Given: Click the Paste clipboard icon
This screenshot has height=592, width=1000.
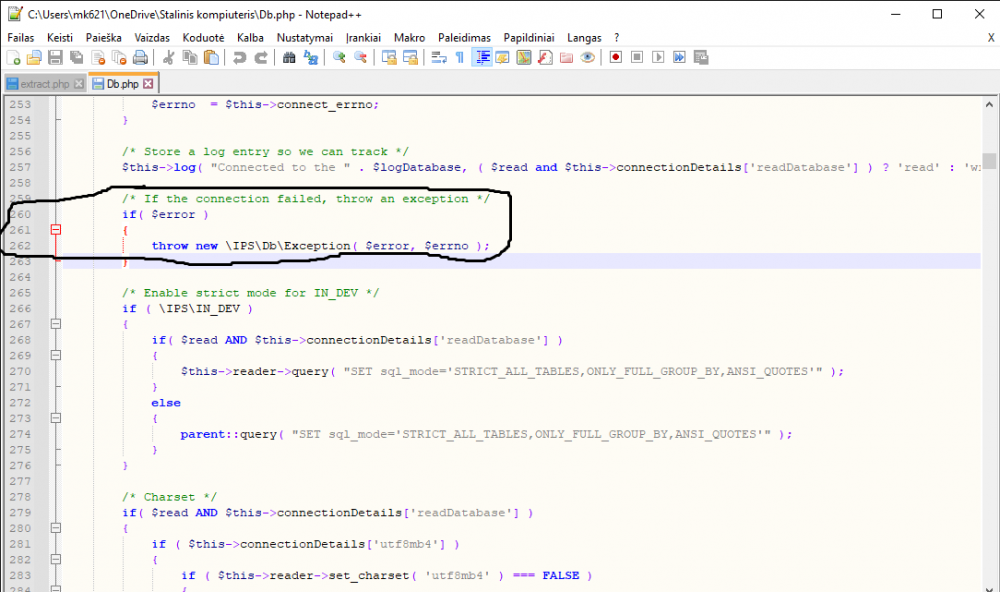Looking at the screenshot, I should pyautogui.click(x=211, y=58).
